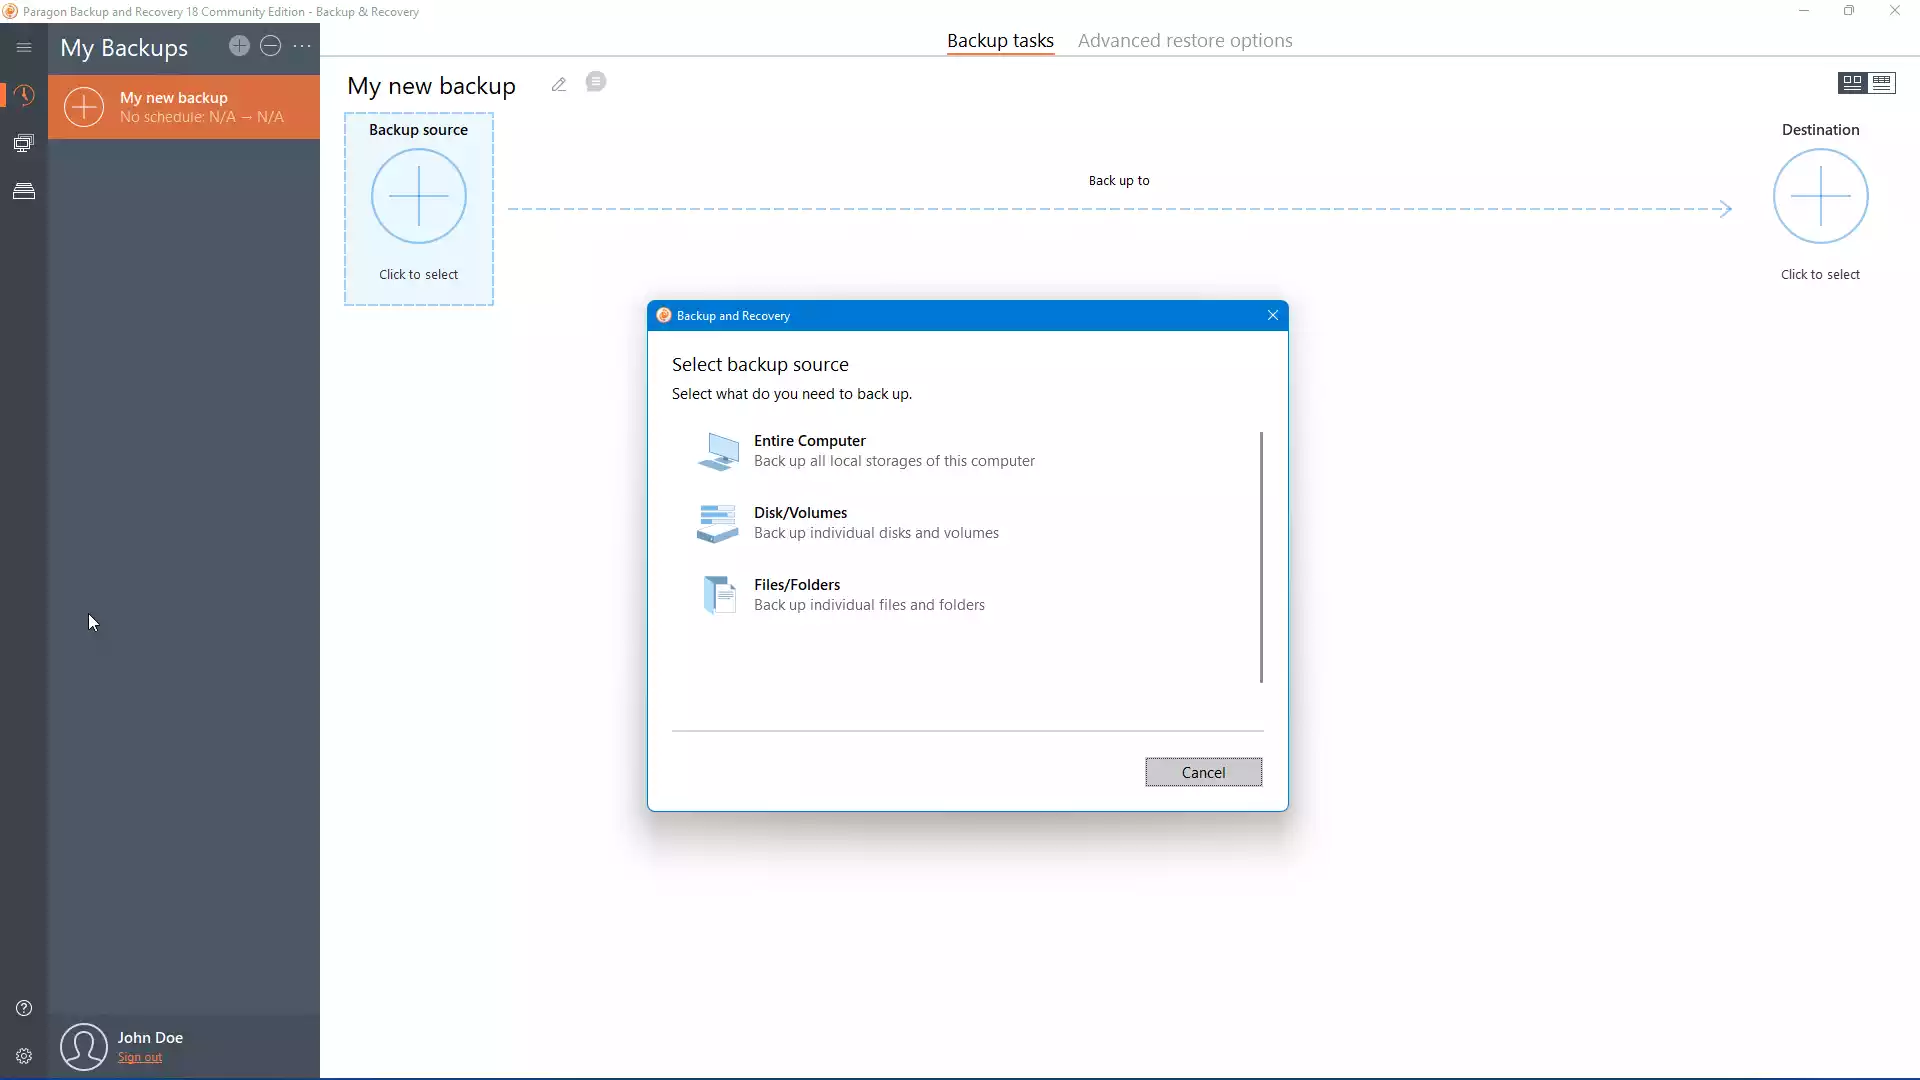Viewport: 1920px width, 1080px height.
Task: Rename the backup with the pencil icon
Action: (558, 85)
